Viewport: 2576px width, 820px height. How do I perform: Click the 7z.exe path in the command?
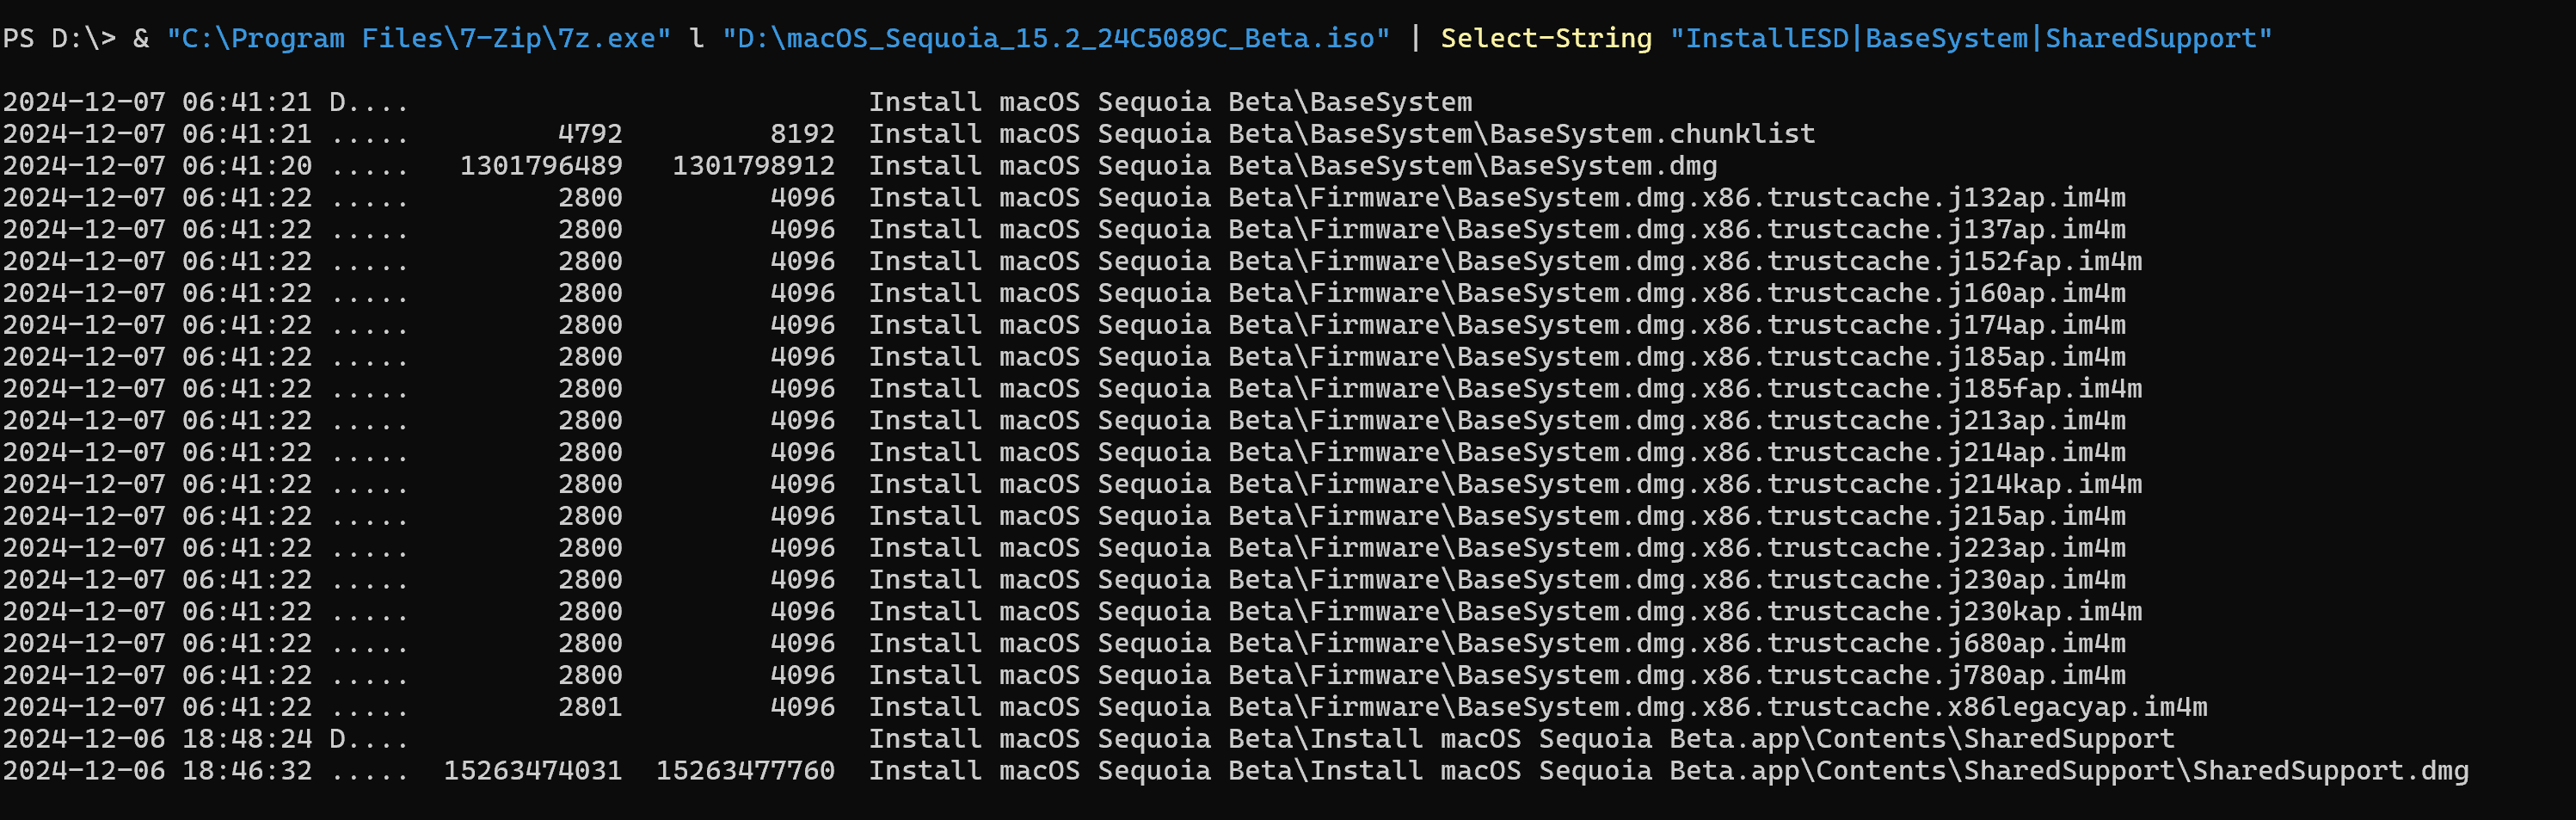418,38
